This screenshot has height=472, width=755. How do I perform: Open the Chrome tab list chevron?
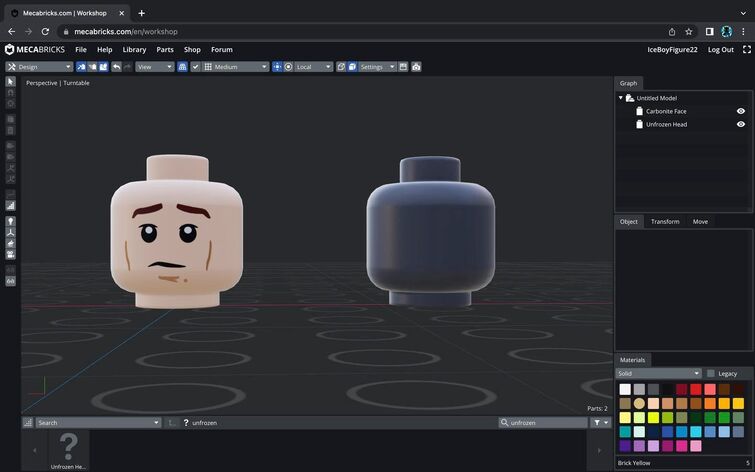coord(743,13)
